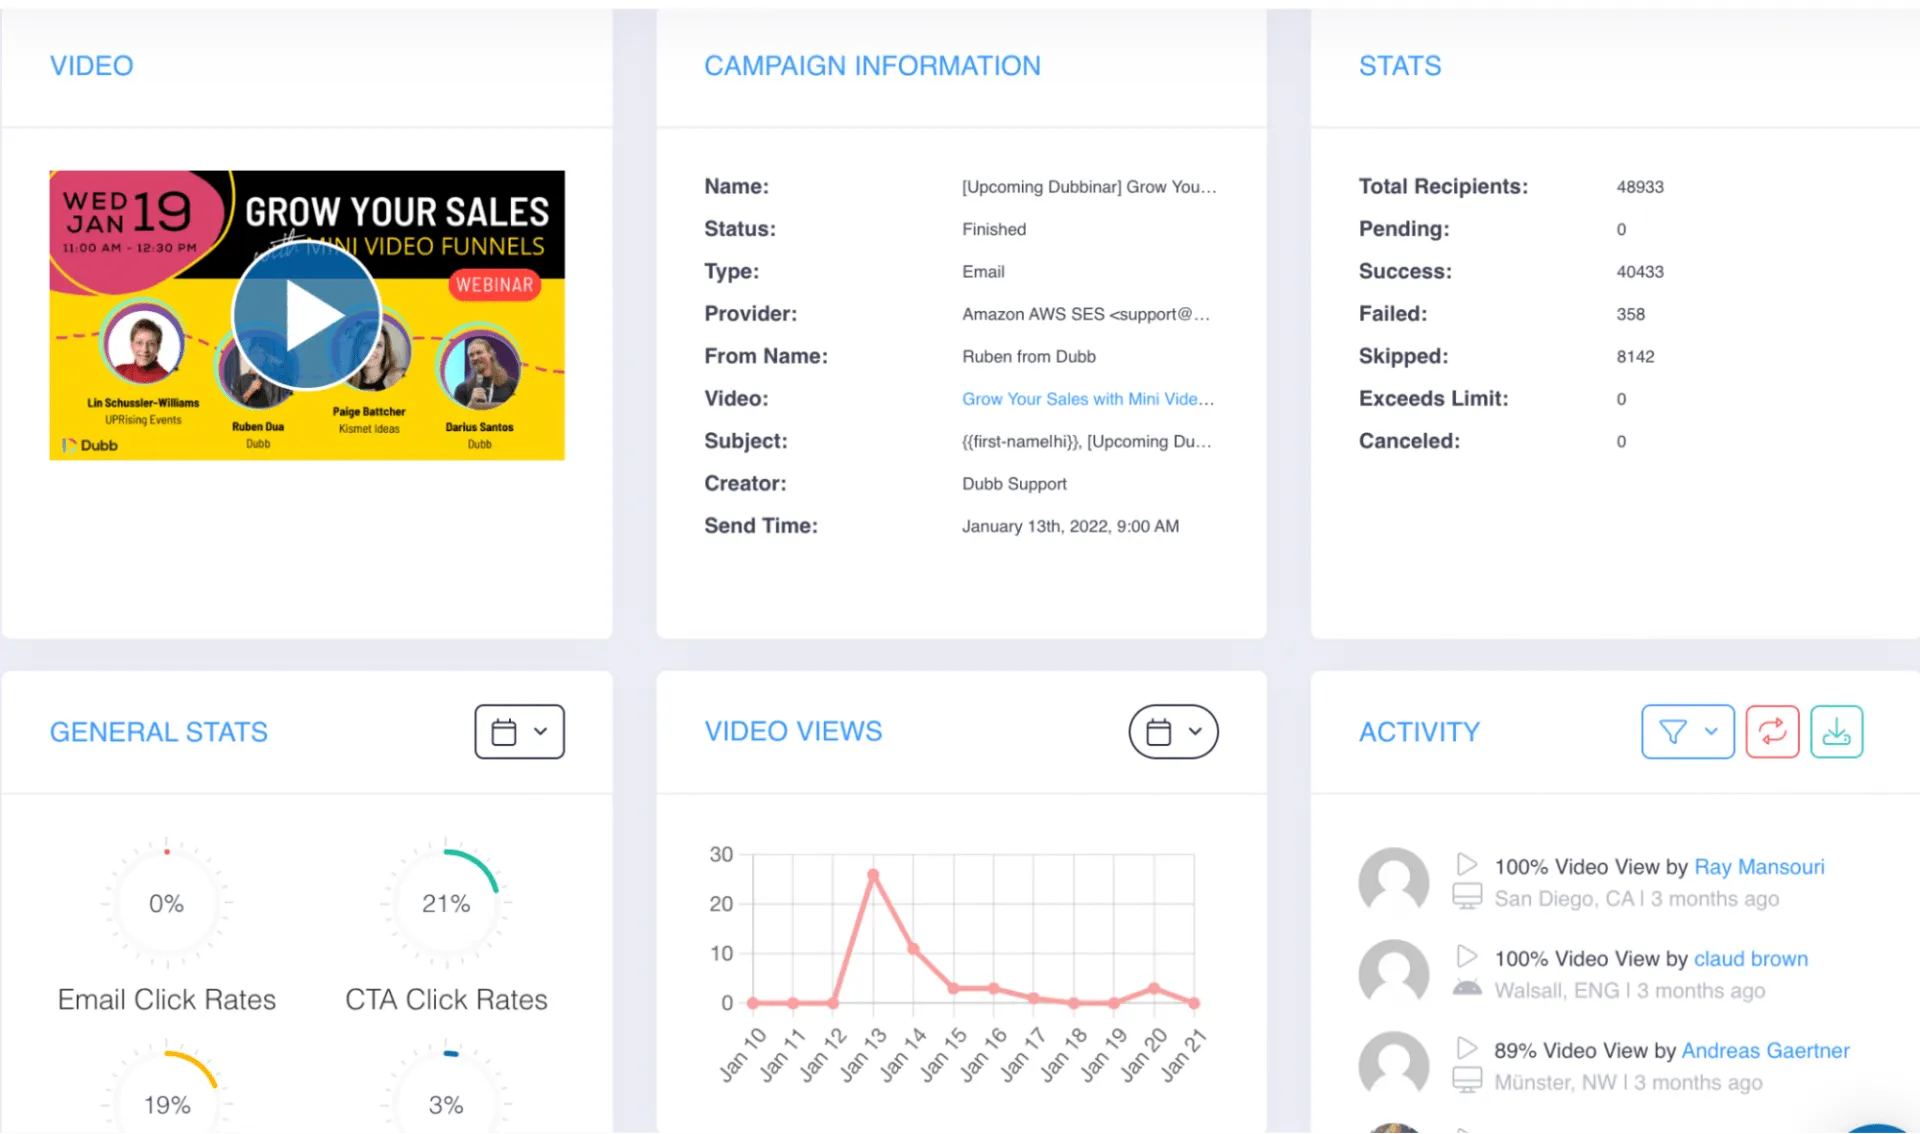Play the Grow Your Sales webinar video
The width and height of the screenshot is (1920, 1134).
pos(307,316)
